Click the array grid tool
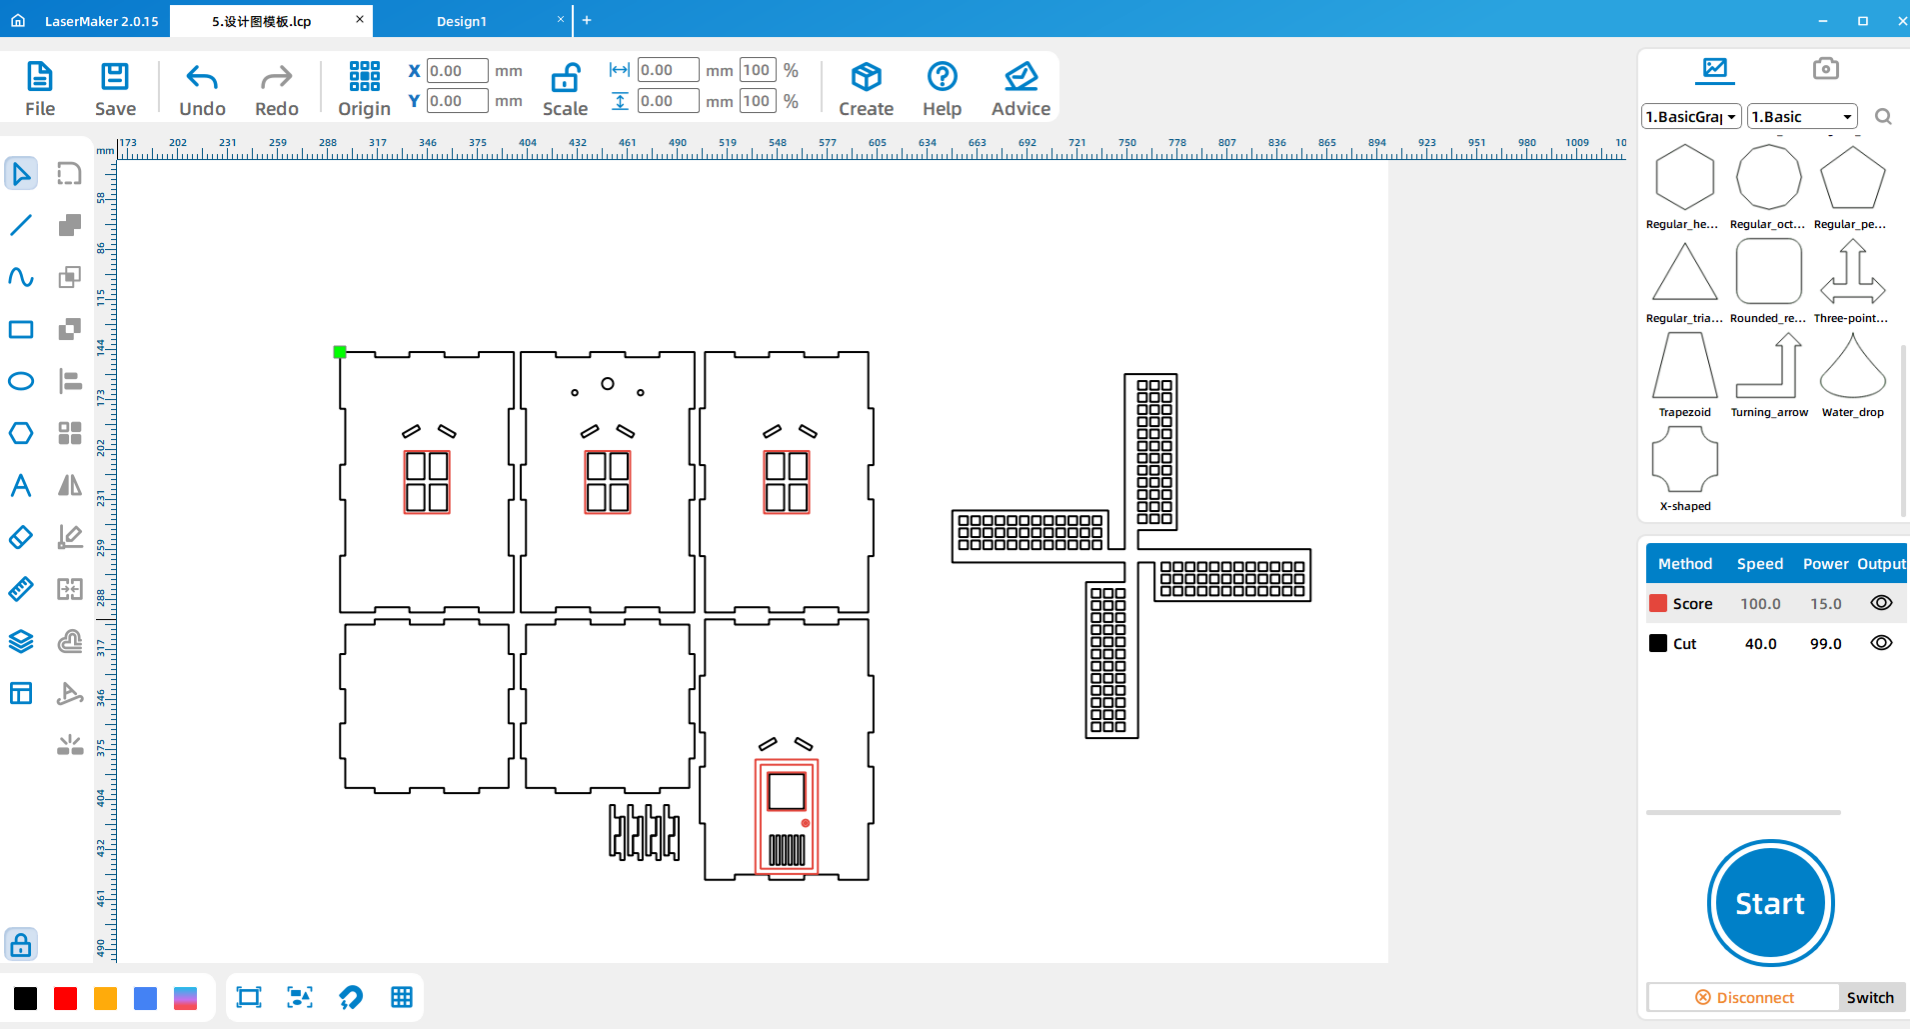The height and width of the screenshot is (1031, 1911). click(x=69, y=433)
